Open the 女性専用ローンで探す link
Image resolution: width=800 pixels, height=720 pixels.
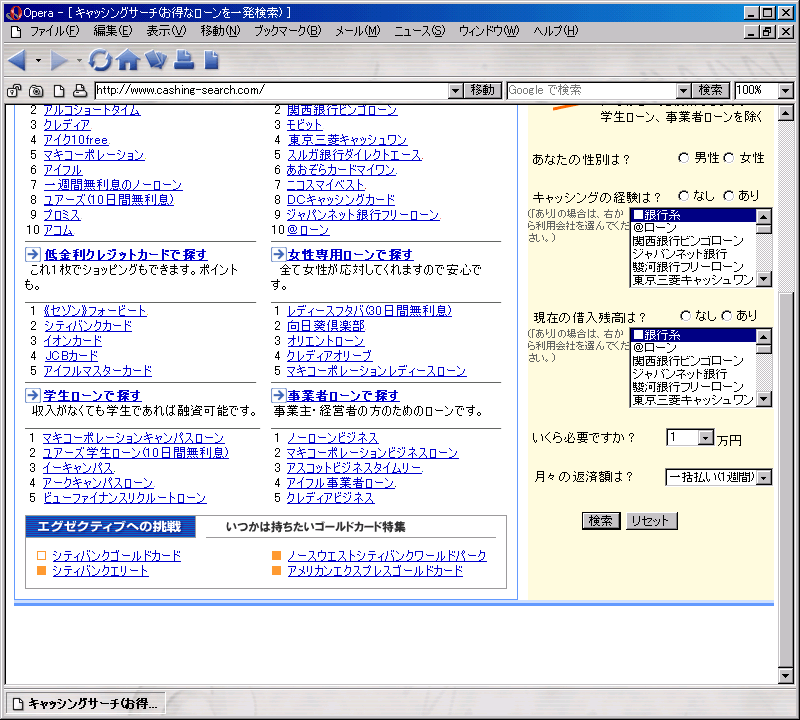[x=351, y=255]
